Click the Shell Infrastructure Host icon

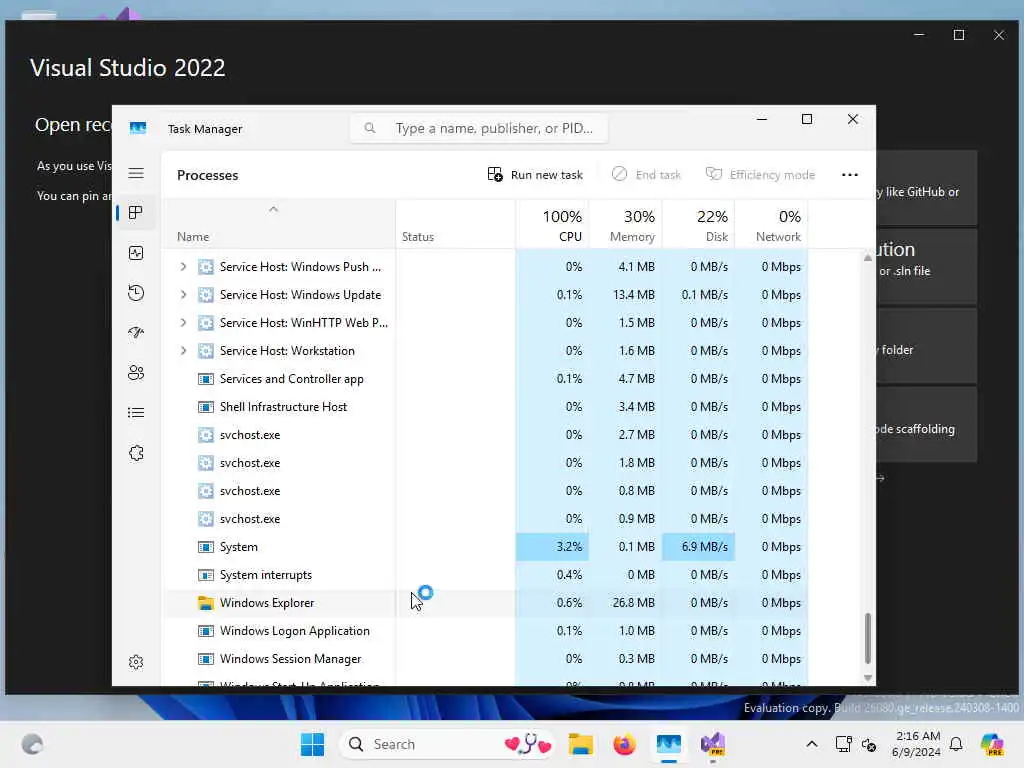coord(206,407)
